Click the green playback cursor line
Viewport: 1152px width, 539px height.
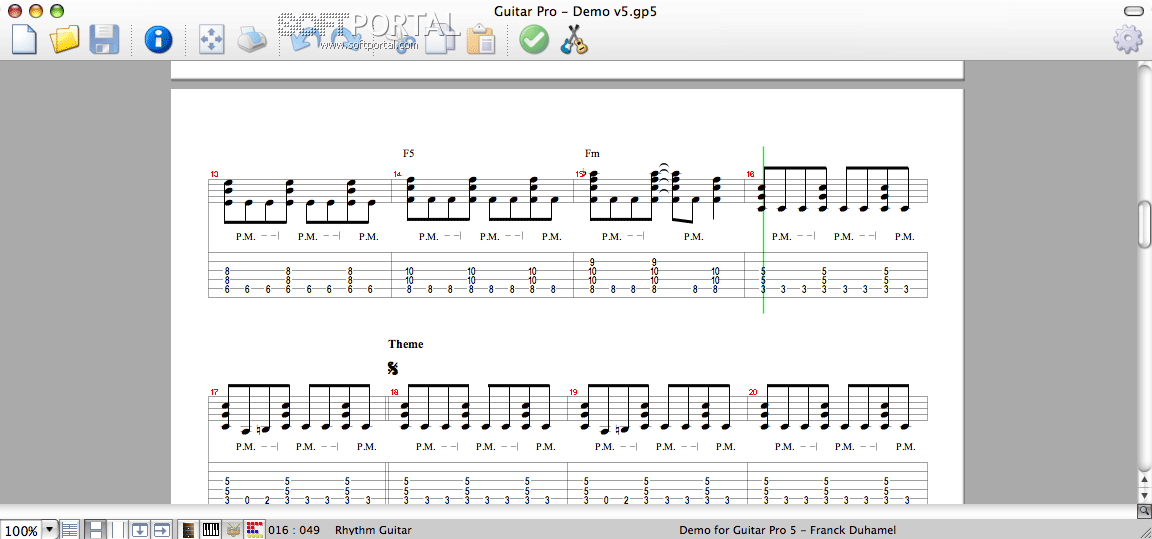[763, 230]
